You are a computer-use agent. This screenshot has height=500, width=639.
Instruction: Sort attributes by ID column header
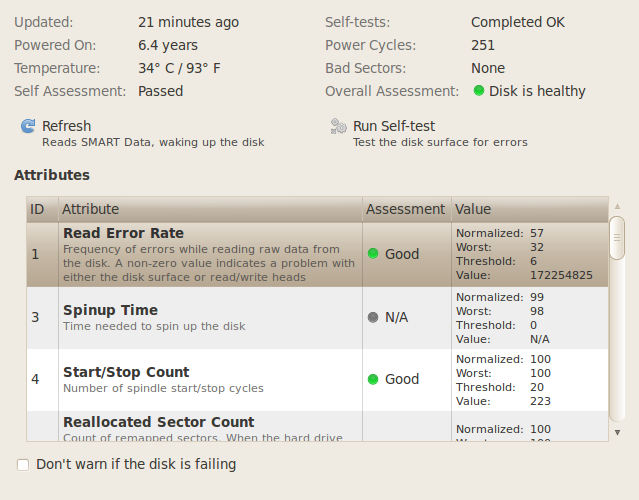(42, 209)
